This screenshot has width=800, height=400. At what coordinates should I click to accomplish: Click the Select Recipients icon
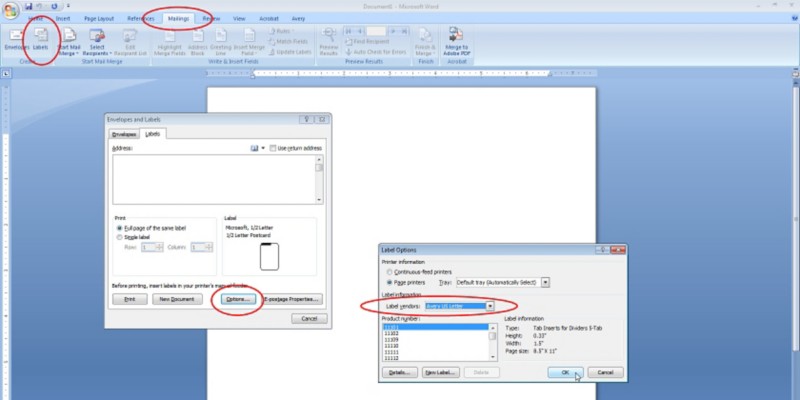tap(98, 42)
